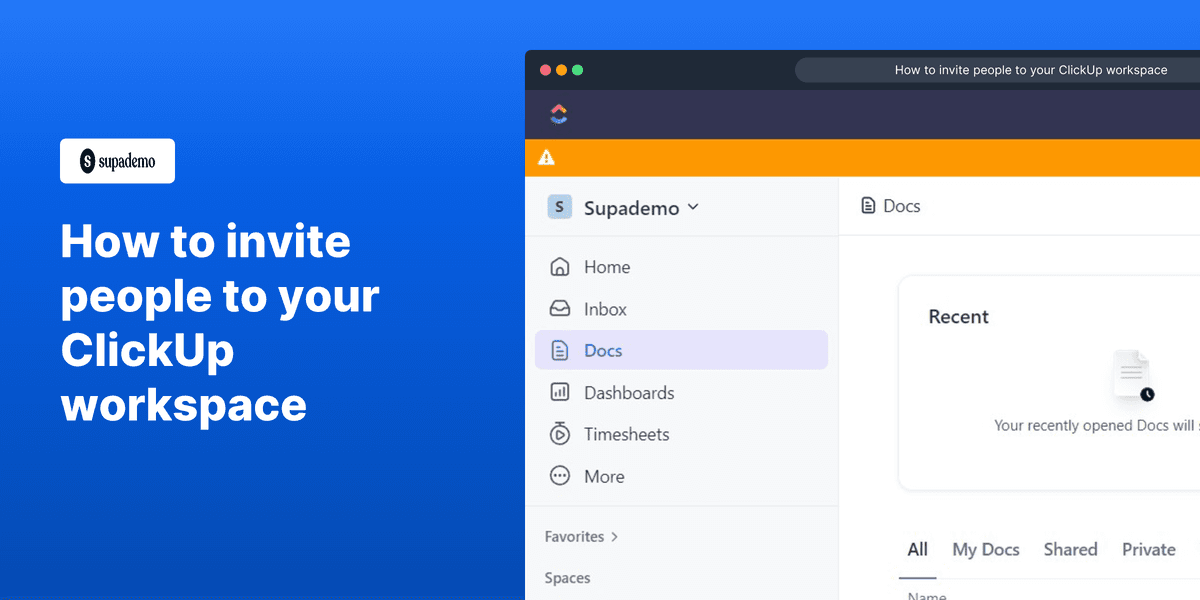Switch to the My Docs tab
Viewport: 1200px width, 600px height.
986,549
